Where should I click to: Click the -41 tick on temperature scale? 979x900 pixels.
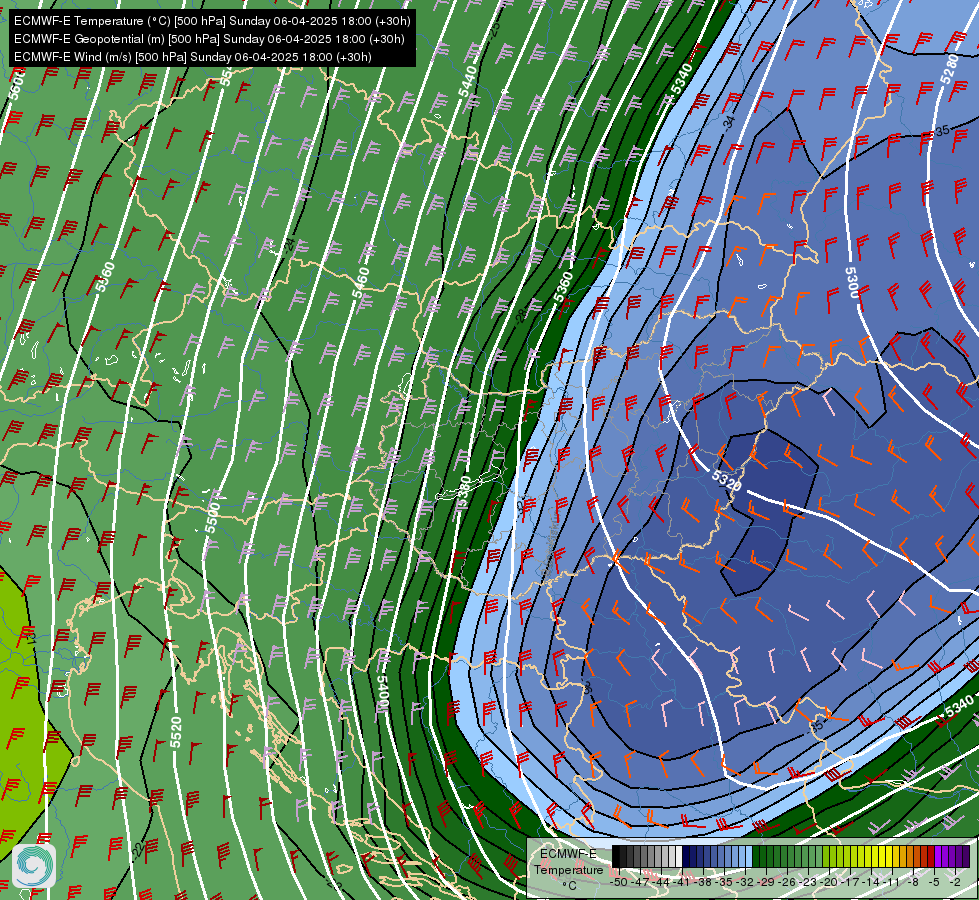click(x=681, y=882)
